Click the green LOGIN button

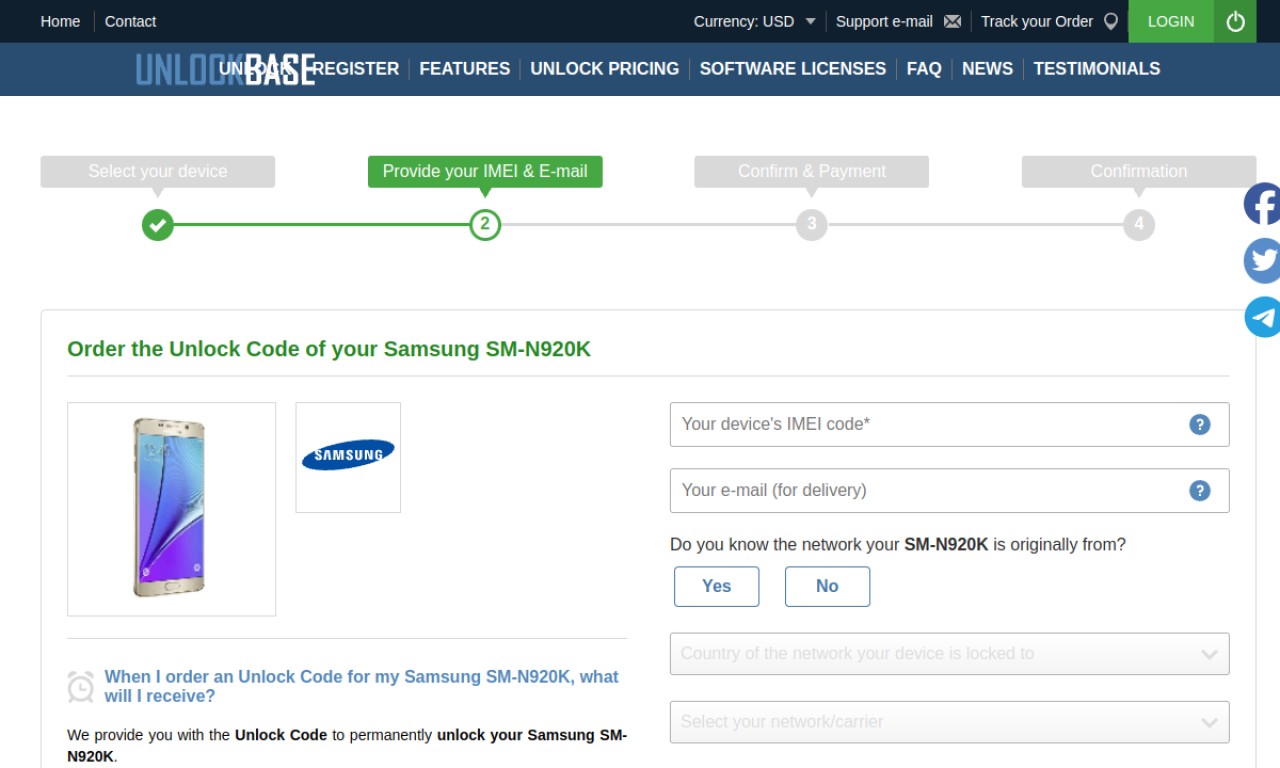tap(1171, 21)
